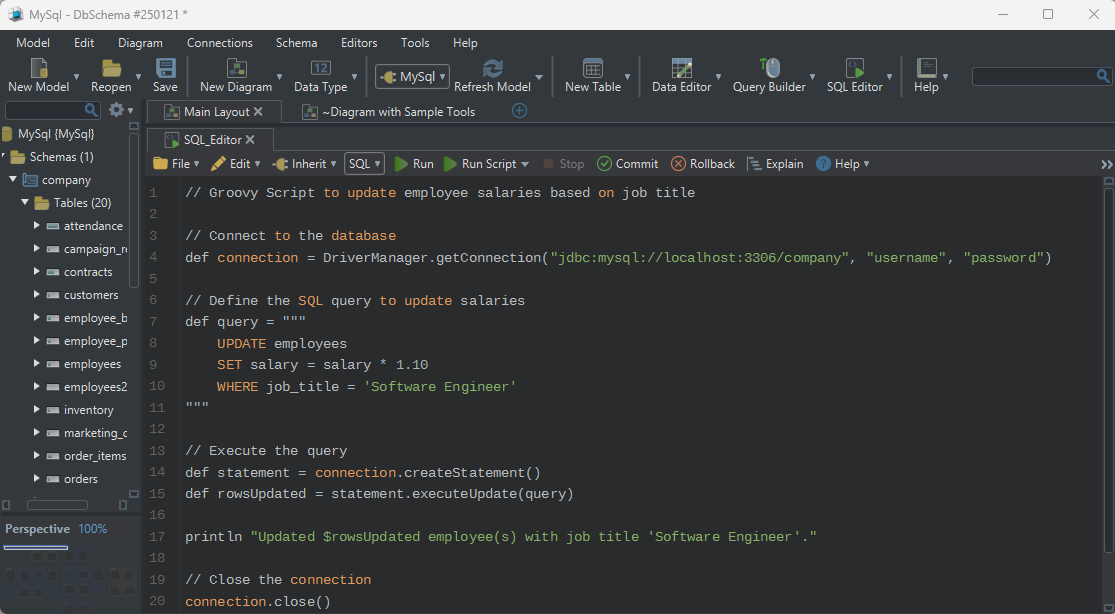The height and width of the screenshot is (614, 1115).
Task: Open the Connections menu
Action: tap(220, 43)
